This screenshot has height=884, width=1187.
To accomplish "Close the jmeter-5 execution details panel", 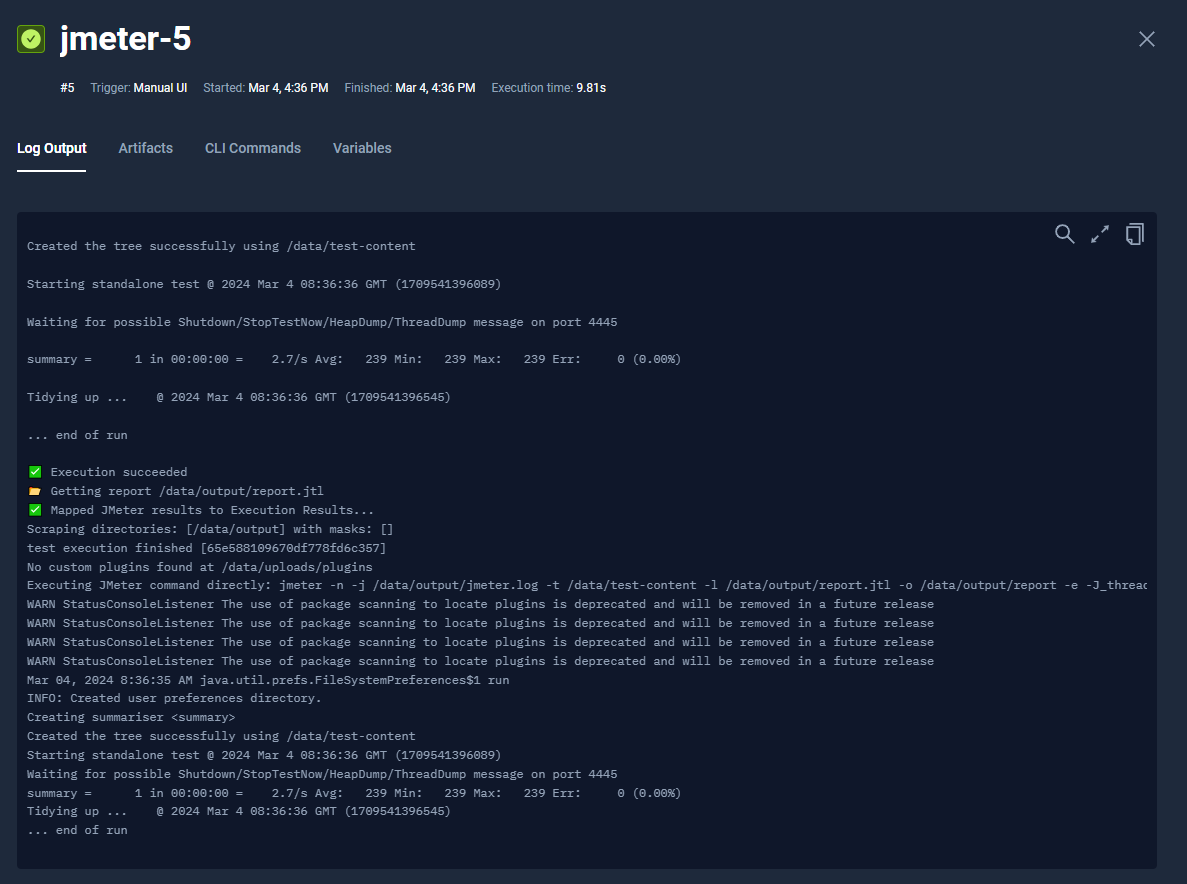I will [x=1146, y=39].
